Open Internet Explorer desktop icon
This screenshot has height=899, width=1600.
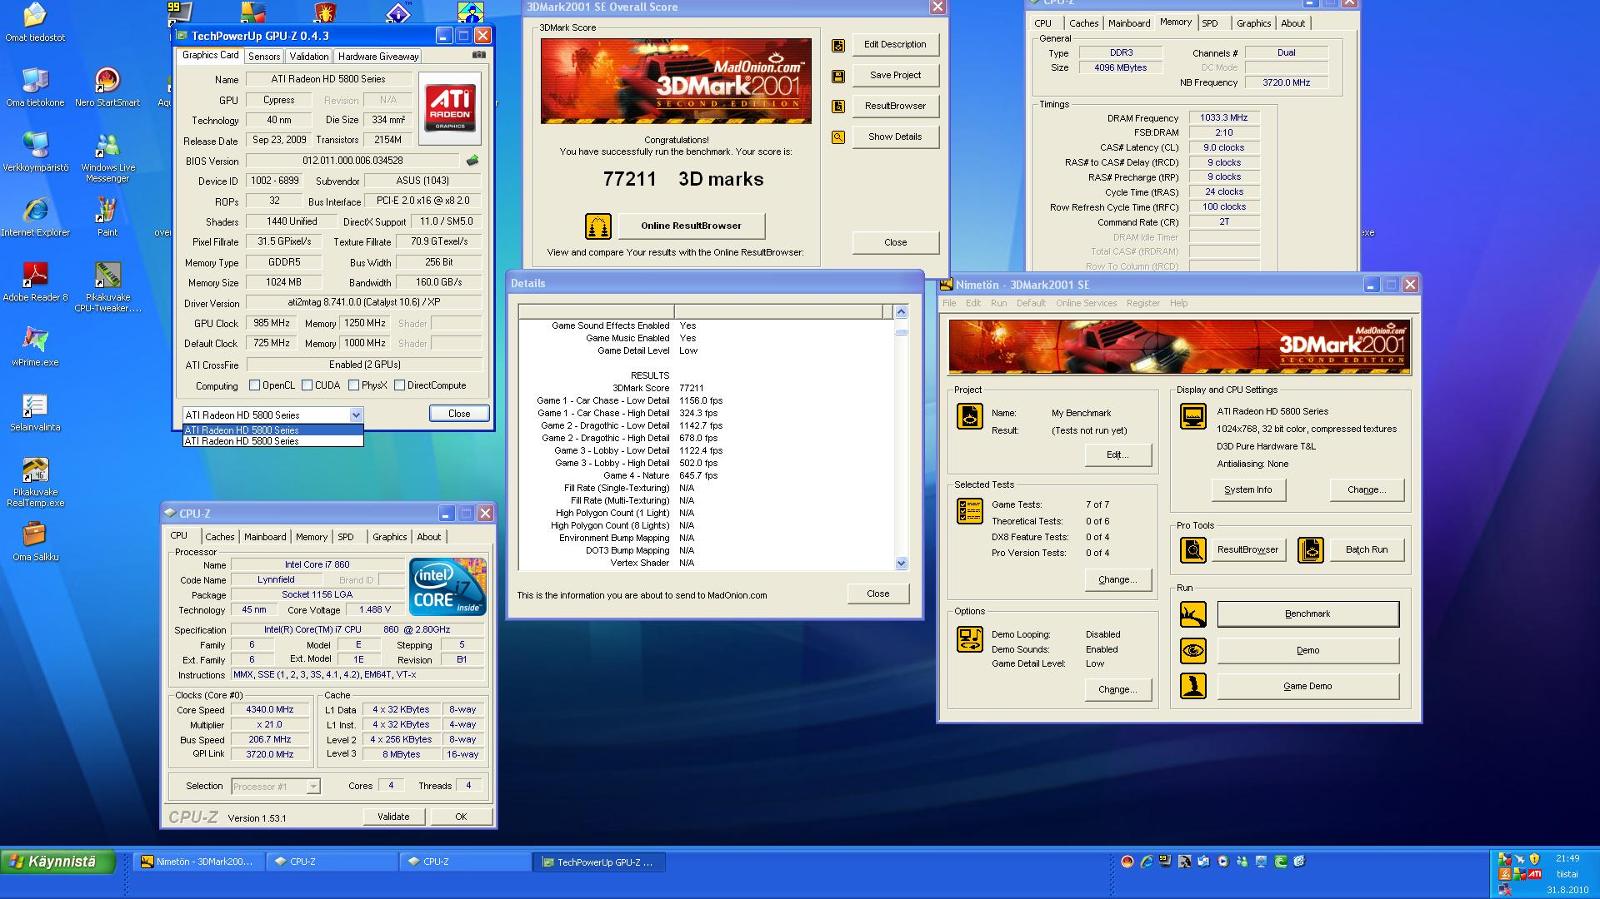pos(36,210)
